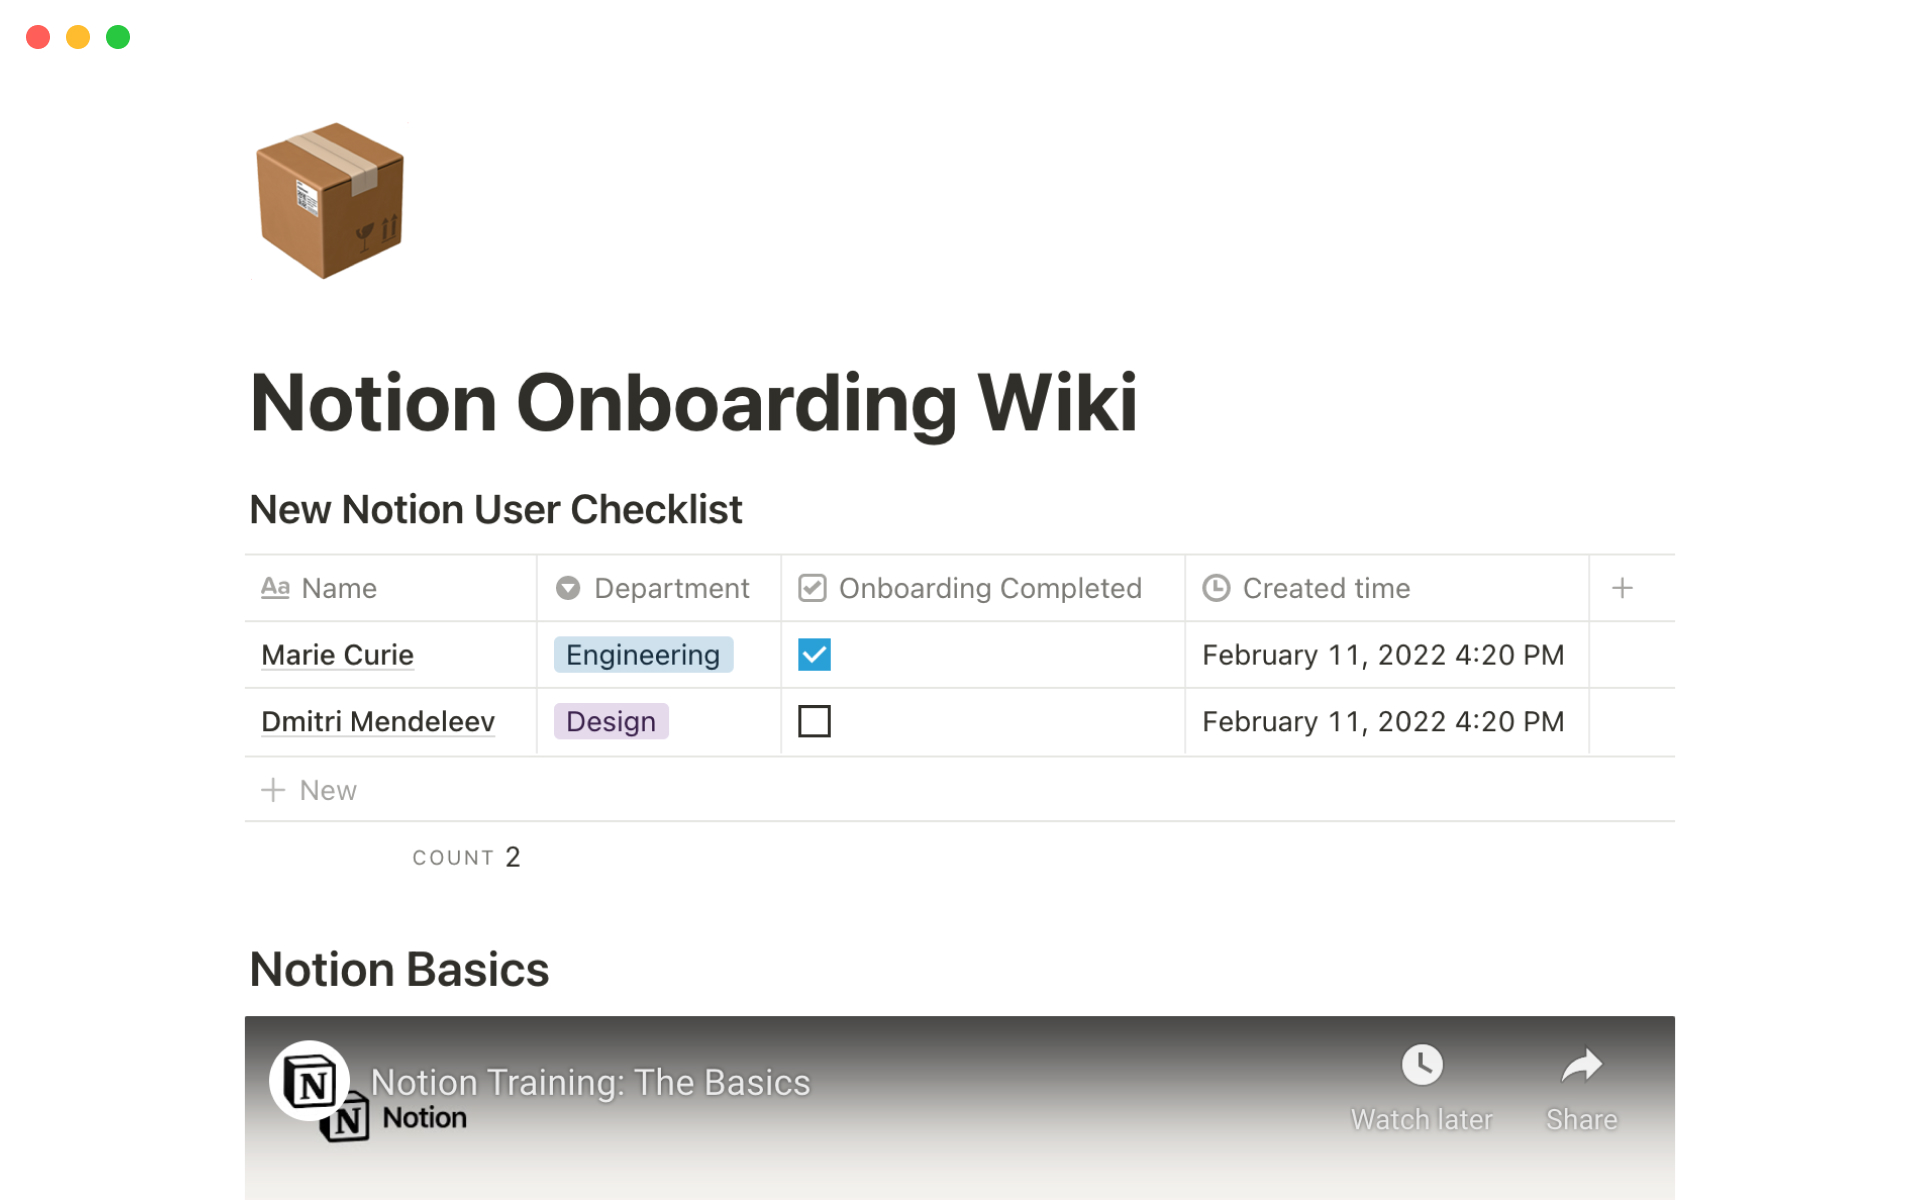This screenshot has width=1920, height=1200.
Task: Open the Dmitri Mendeleev page
Action: 378,721
